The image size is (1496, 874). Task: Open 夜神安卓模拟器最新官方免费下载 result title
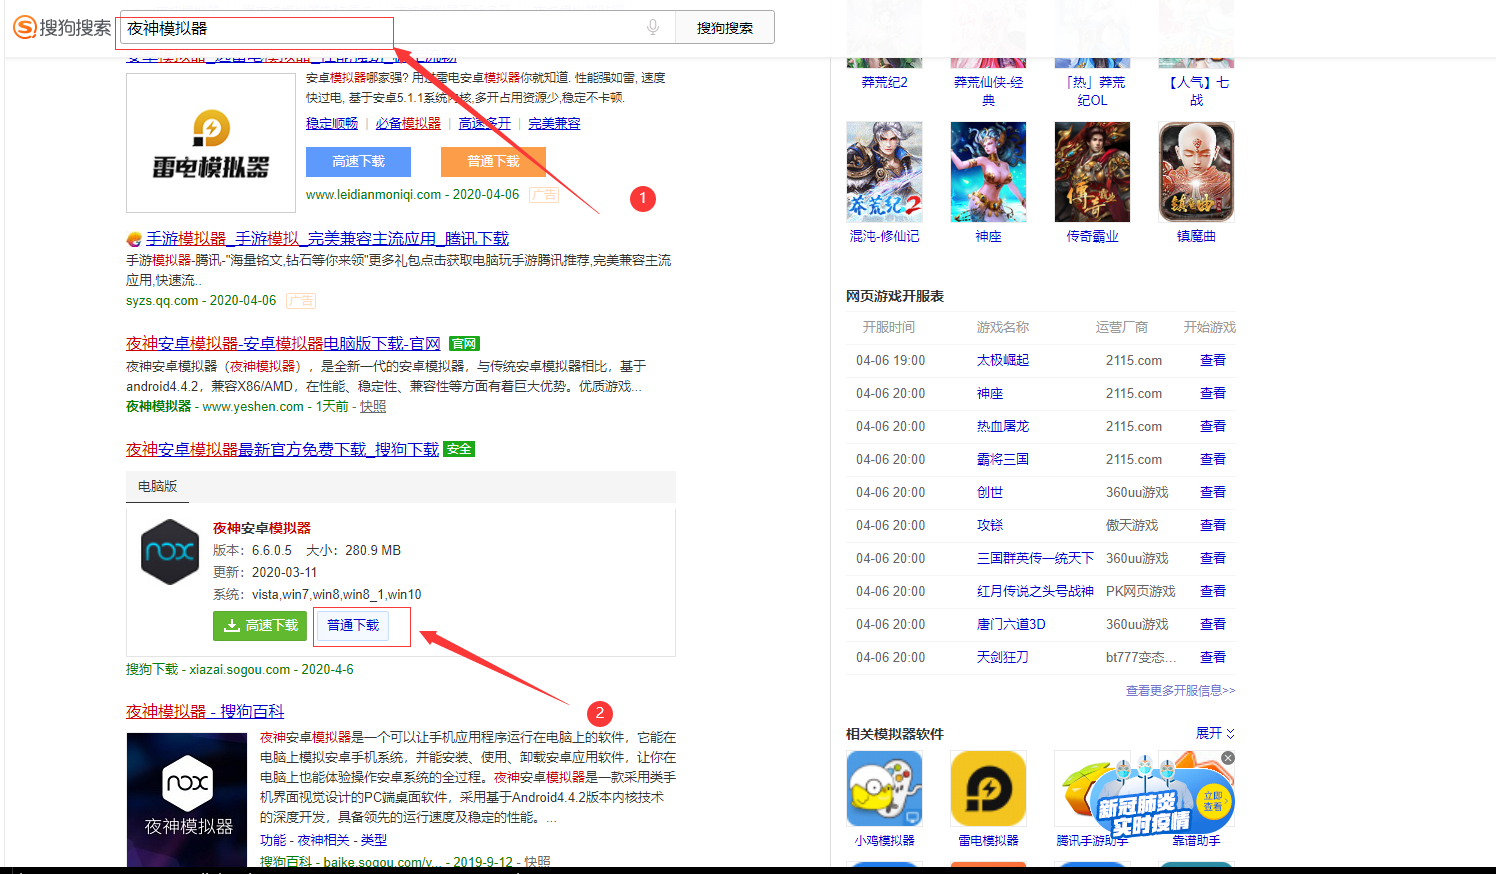point(282,449)
